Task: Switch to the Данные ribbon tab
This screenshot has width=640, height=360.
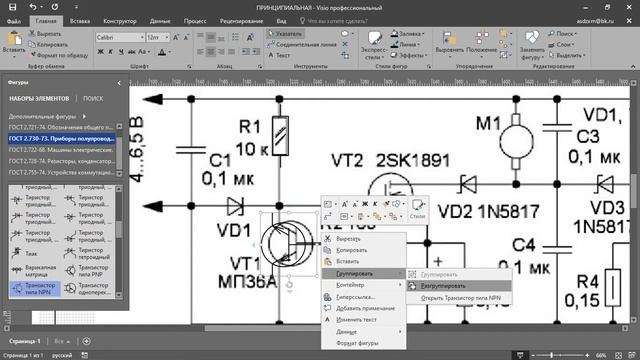Action: coord(160,21)
